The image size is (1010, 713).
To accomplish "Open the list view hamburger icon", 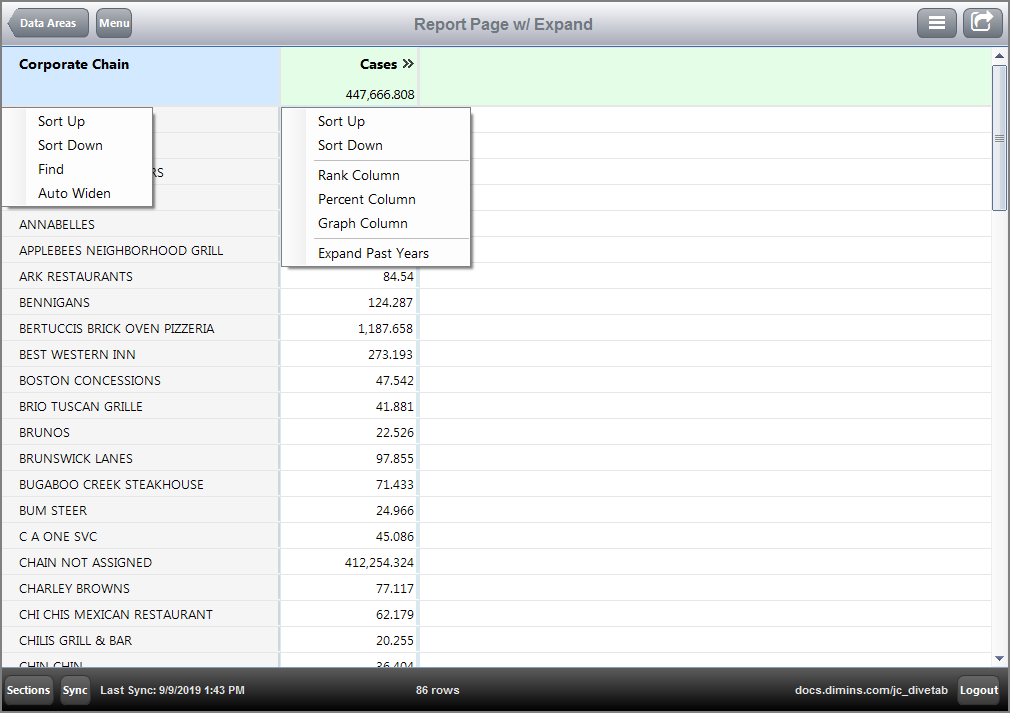I will pos(937,22).
